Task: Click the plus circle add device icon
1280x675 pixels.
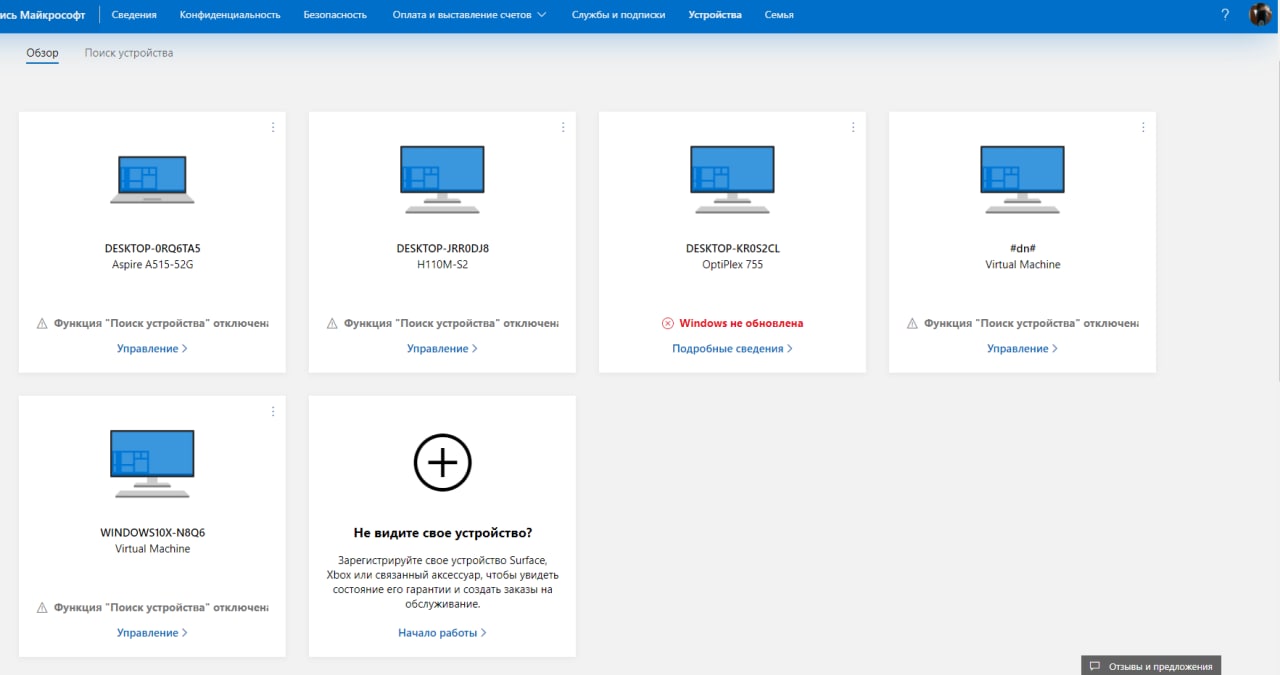Action: pos(442,462)
